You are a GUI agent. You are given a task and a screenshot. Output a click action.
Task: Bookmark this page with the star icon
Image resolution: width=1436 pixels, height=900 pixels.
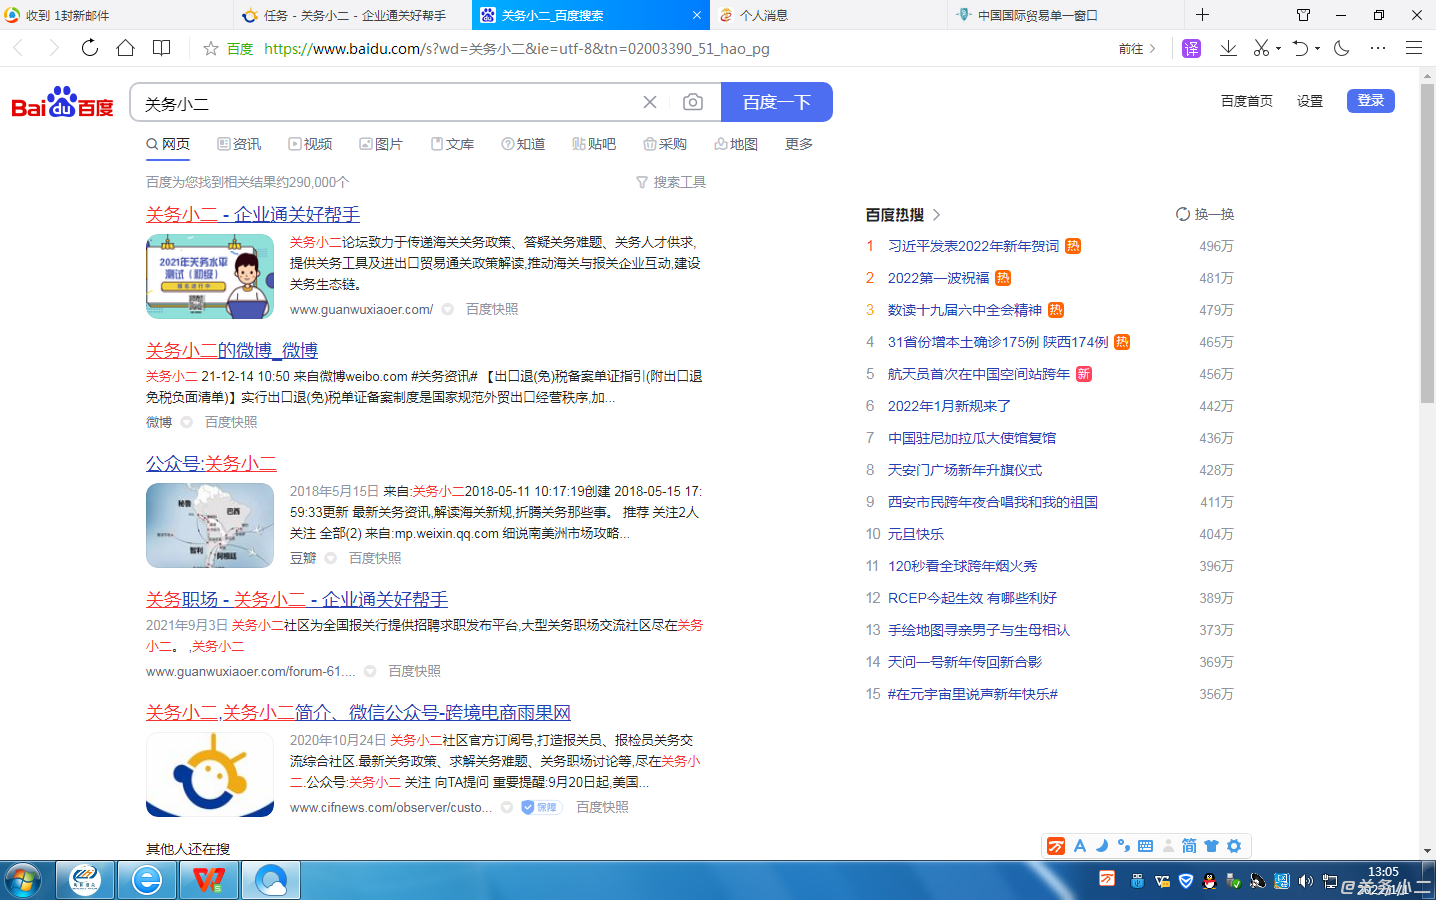click(x=211, y=48)
